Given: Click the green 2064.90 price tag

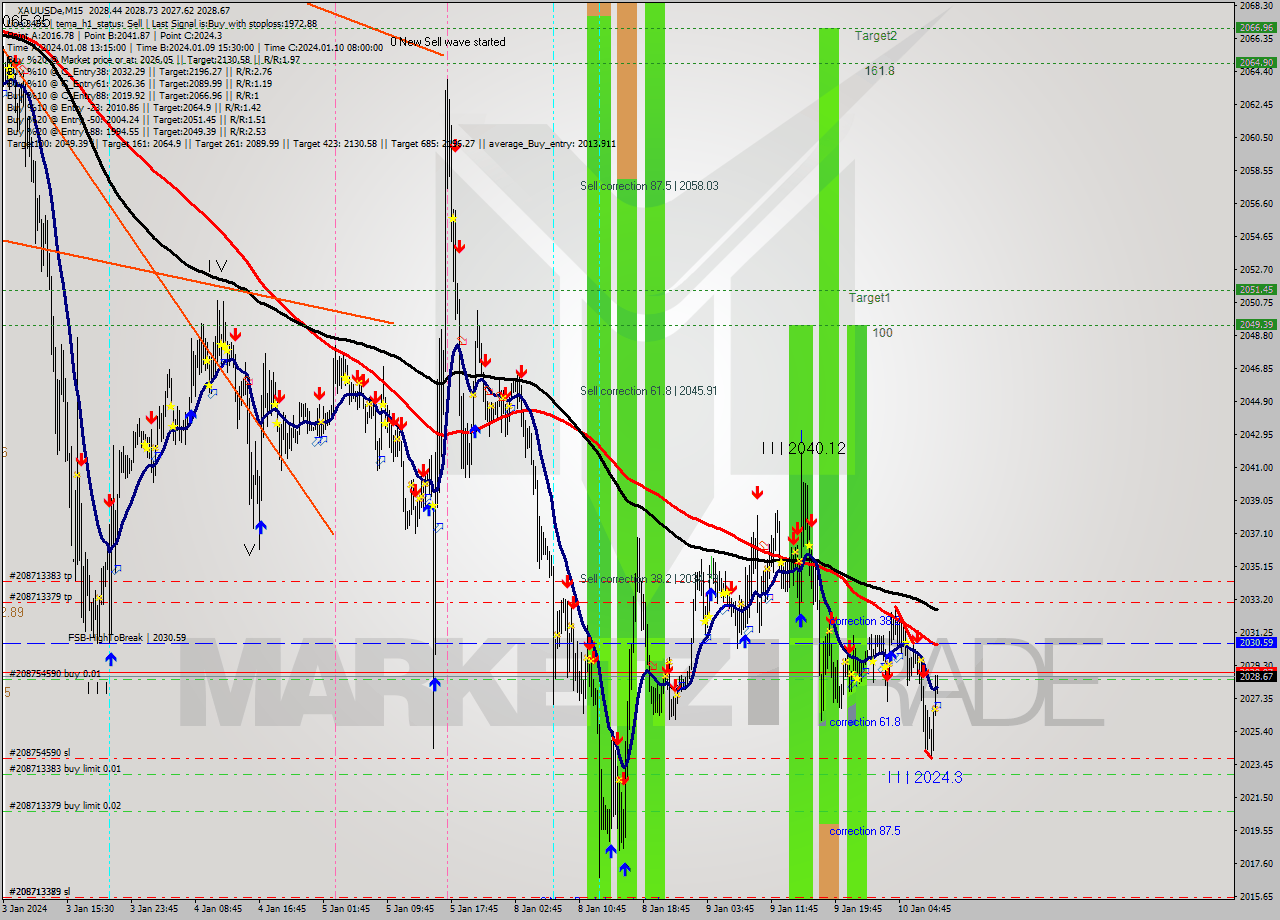Looking at the screenshot, I should (1256, 62).
